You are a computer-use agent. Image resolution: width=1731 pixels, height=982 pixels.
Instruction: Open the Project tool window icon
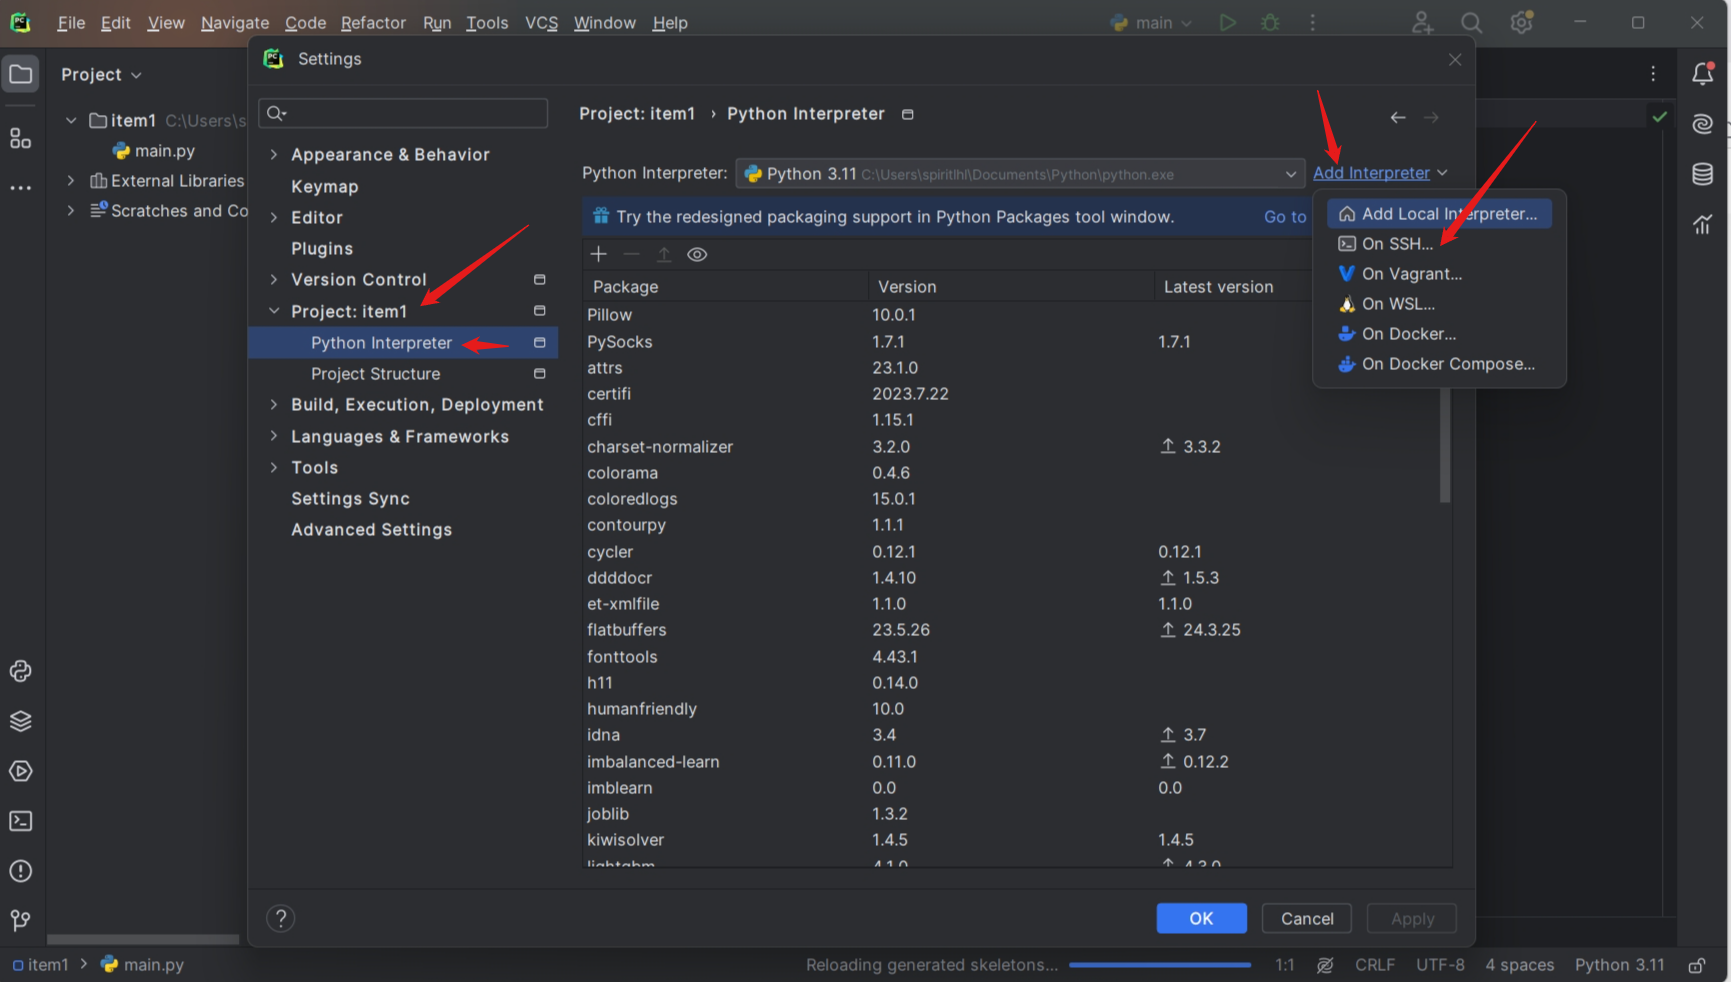20,74
